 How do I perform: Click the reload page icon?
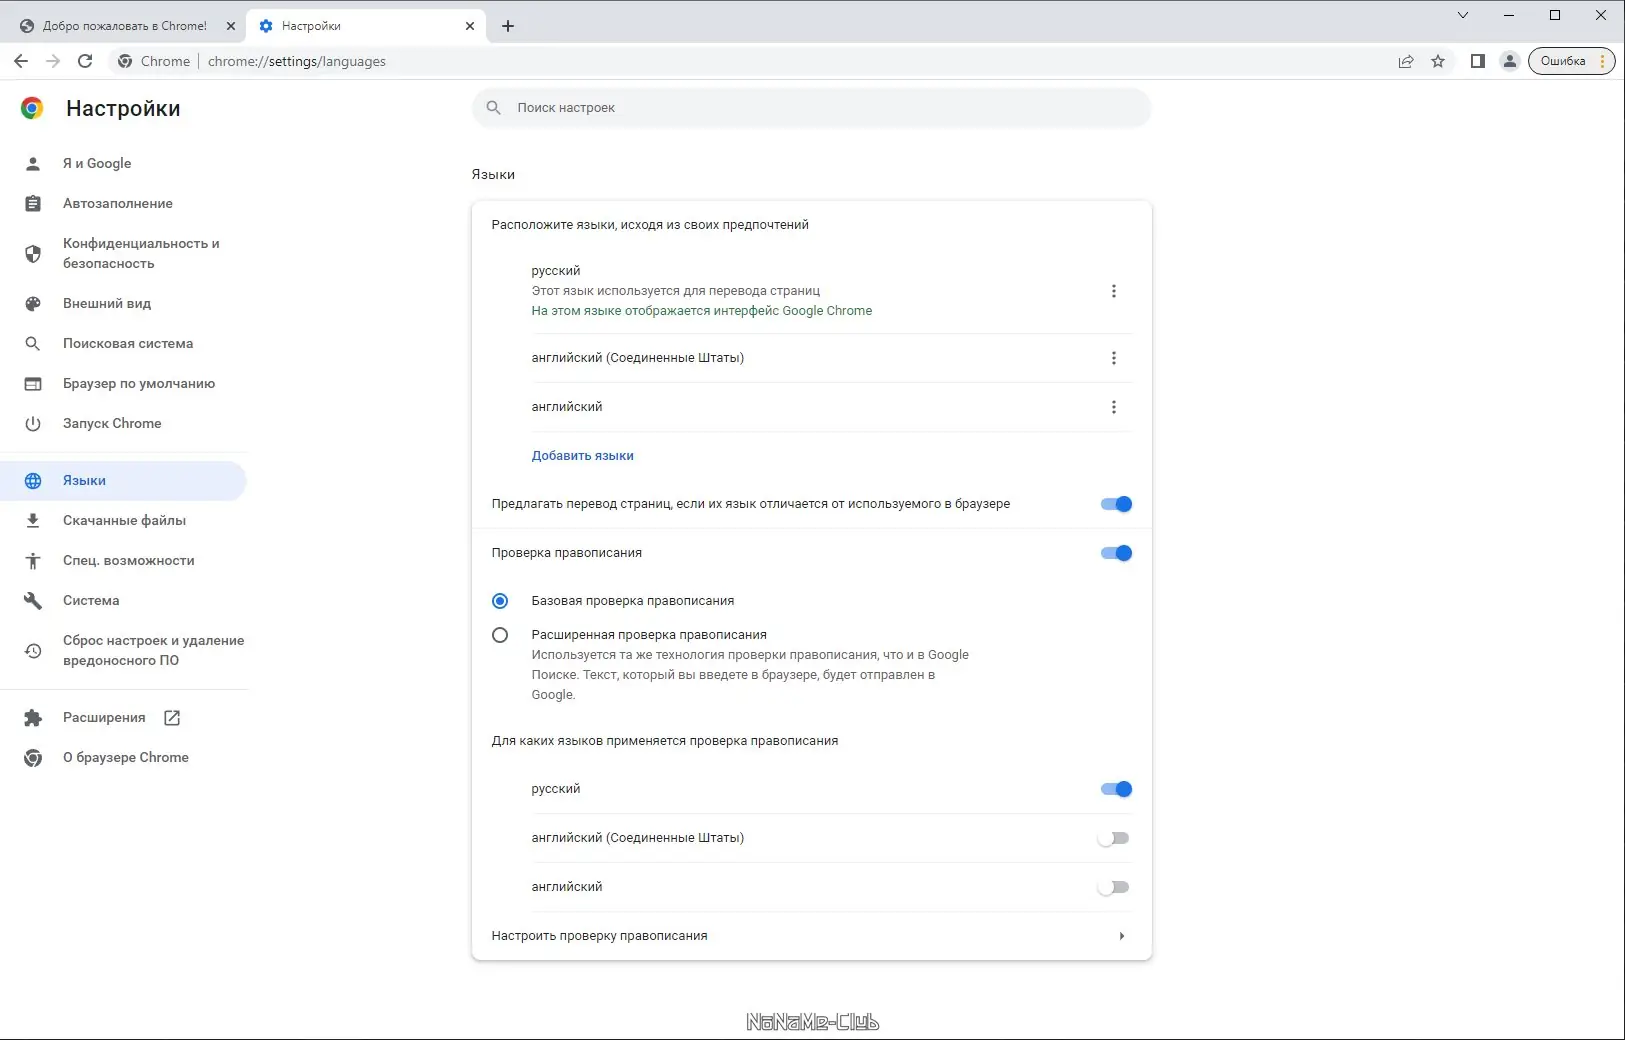click(x=85, y=61)
